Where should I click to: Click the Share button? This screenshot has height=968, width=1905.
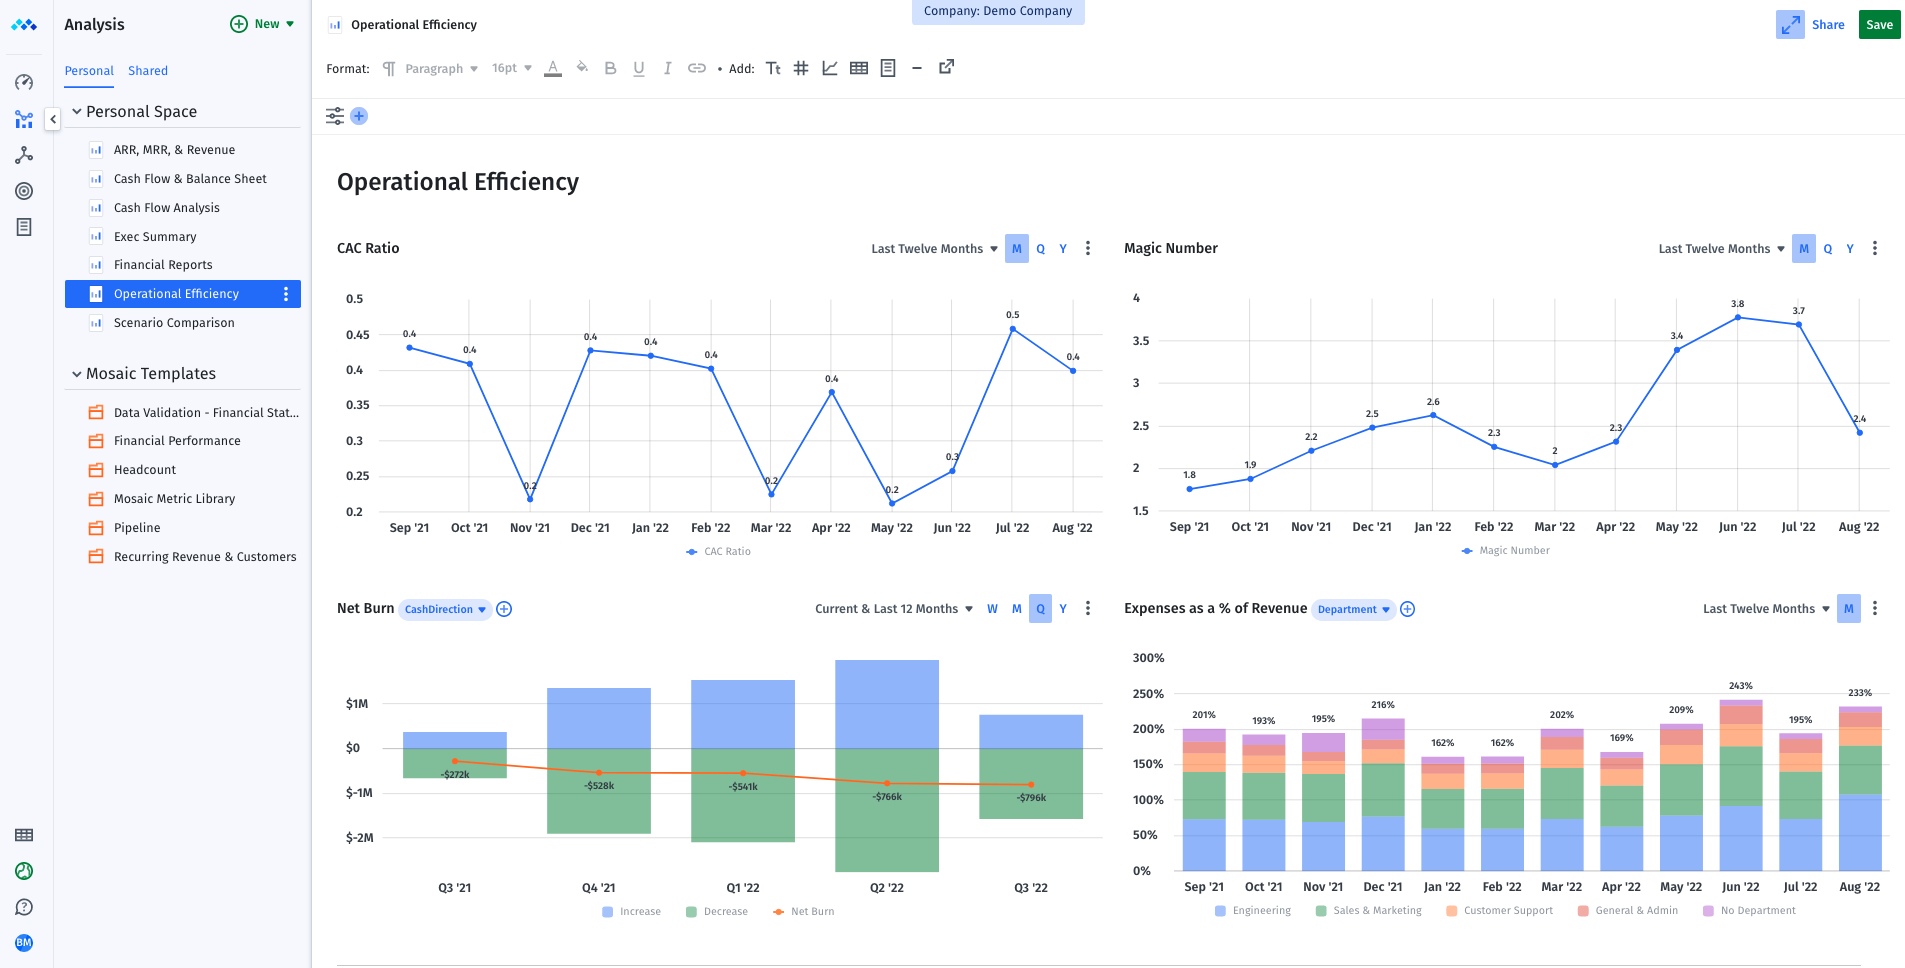coord(1828,25)
